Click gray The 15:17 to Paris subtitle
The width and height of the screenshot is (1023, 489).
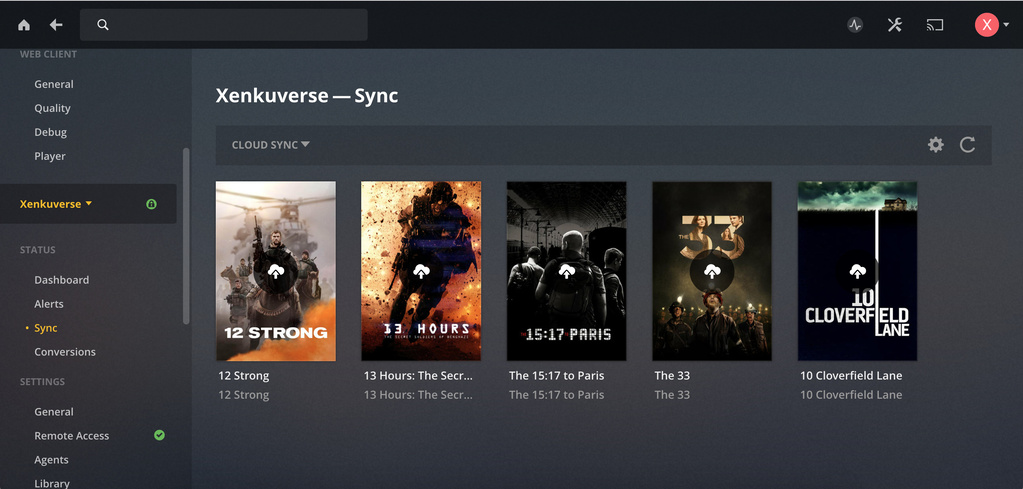point(557,394)
